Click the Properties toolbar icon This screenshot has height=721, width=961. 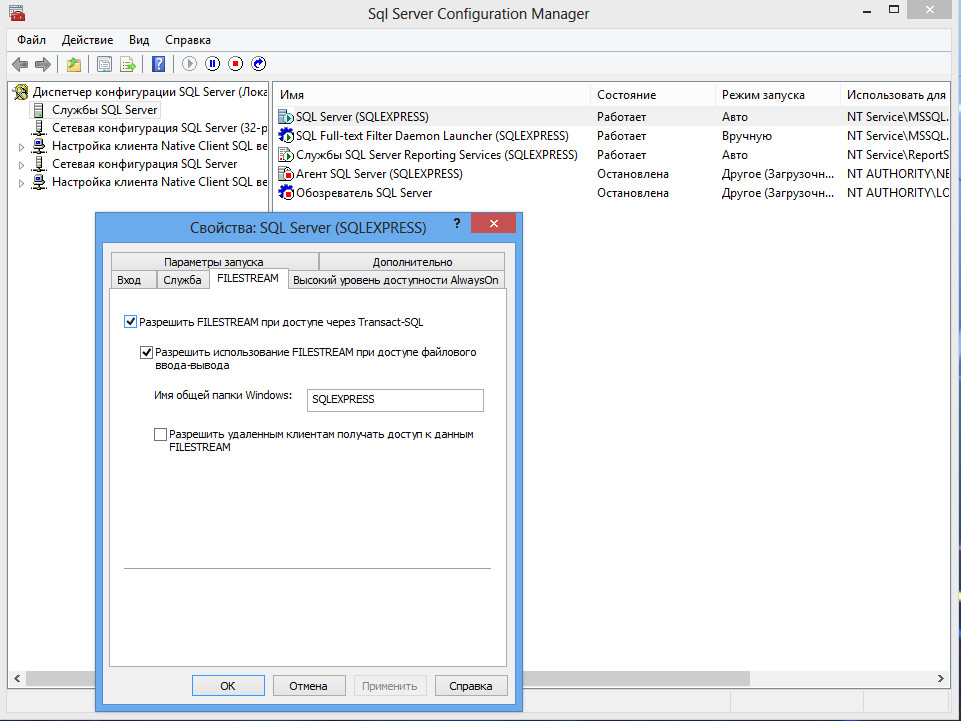[x=104, y=64]
